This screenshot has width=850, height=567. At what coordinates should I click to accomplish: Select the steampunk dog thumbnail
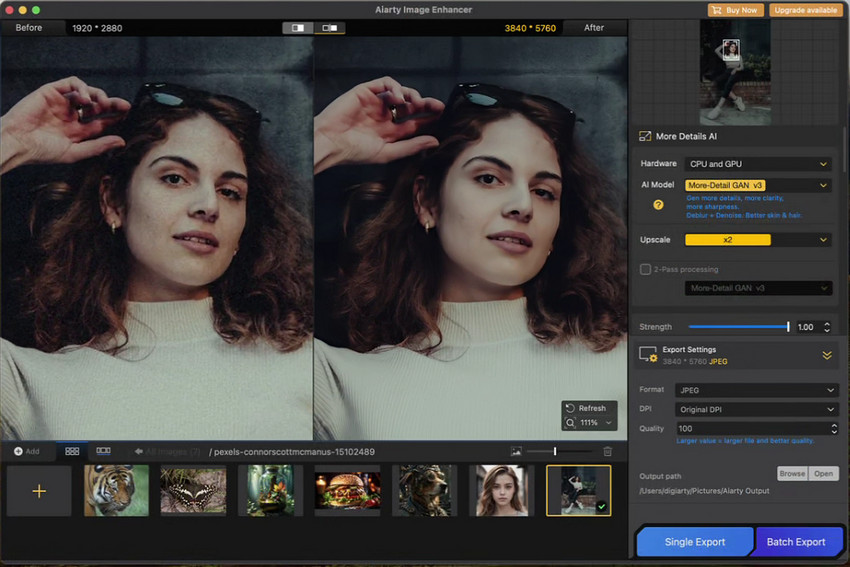point(424,491)
